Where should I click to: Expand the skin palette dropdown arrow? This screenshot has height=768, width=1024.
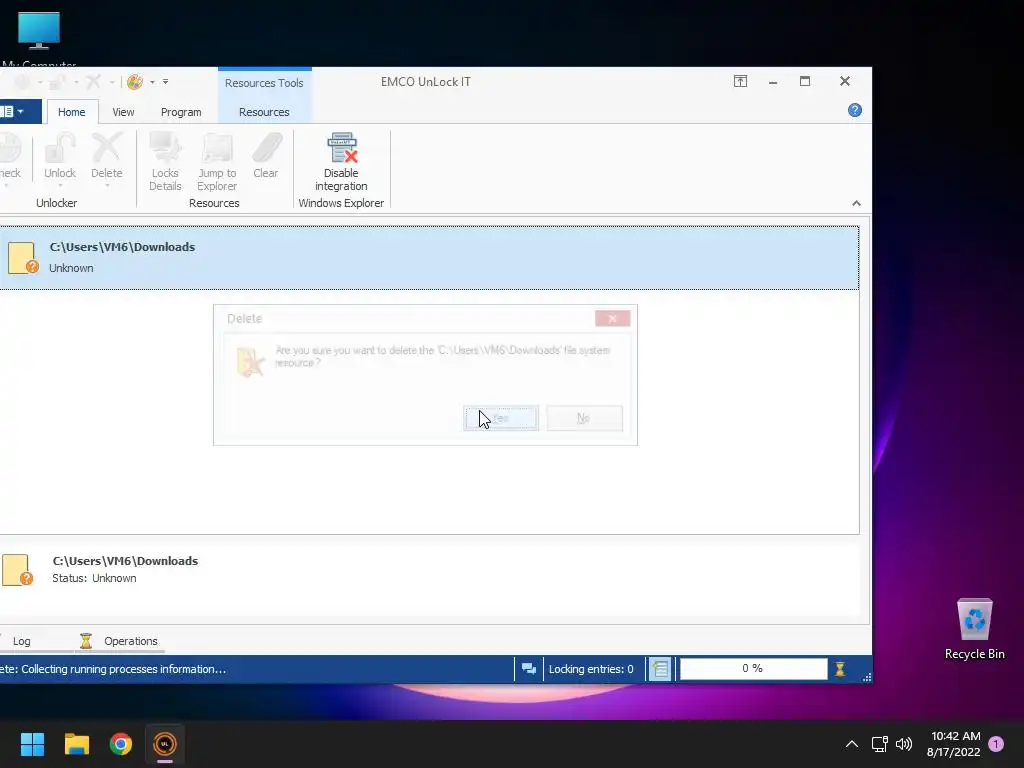coord(152,82)
